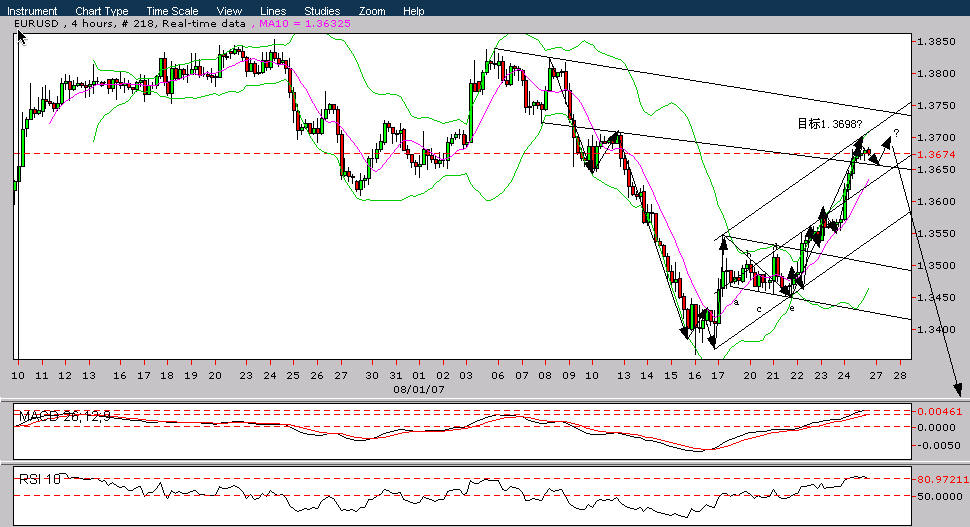The height and width of the screenshot is (527, 970).
Task: Click the 1.3450 price axis label
Action: (x=936, y=298)
